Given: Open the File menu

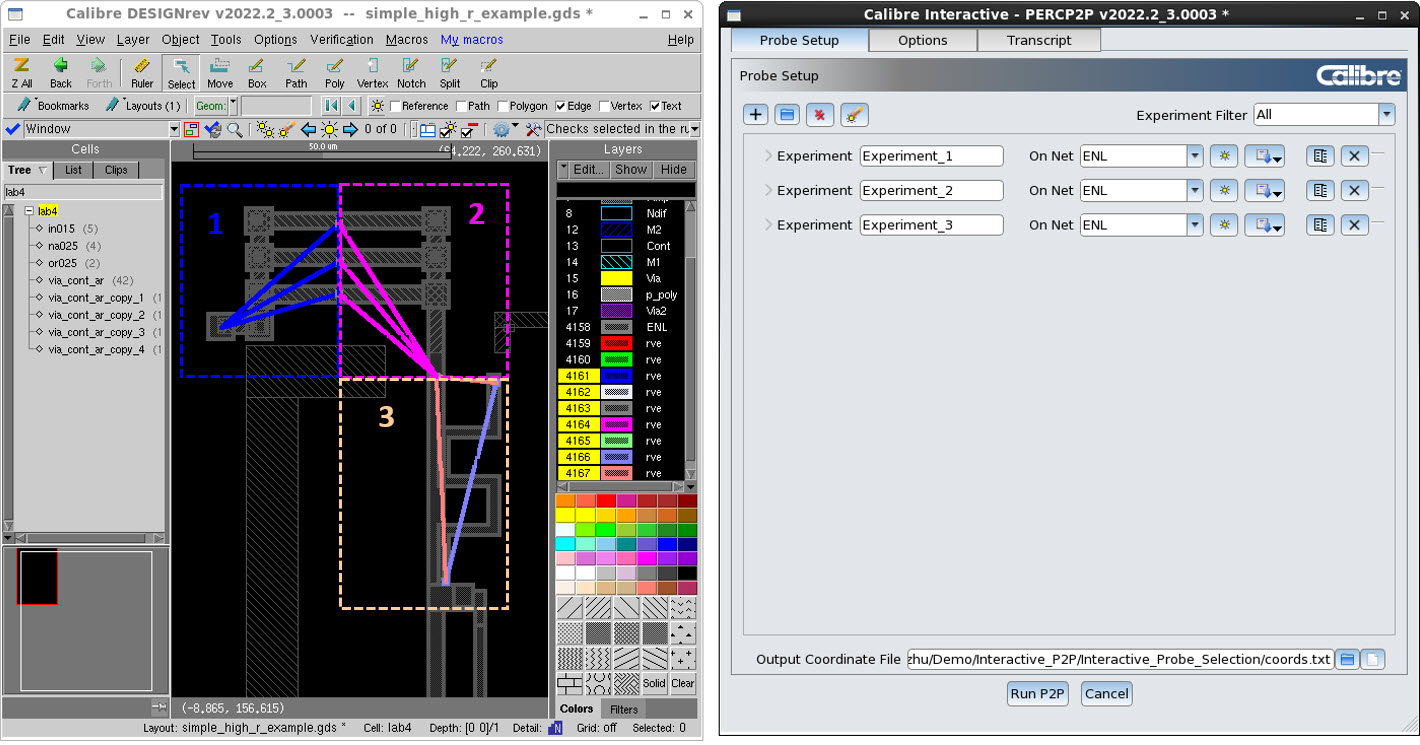Looking at the screenshot, I should 19,40.
